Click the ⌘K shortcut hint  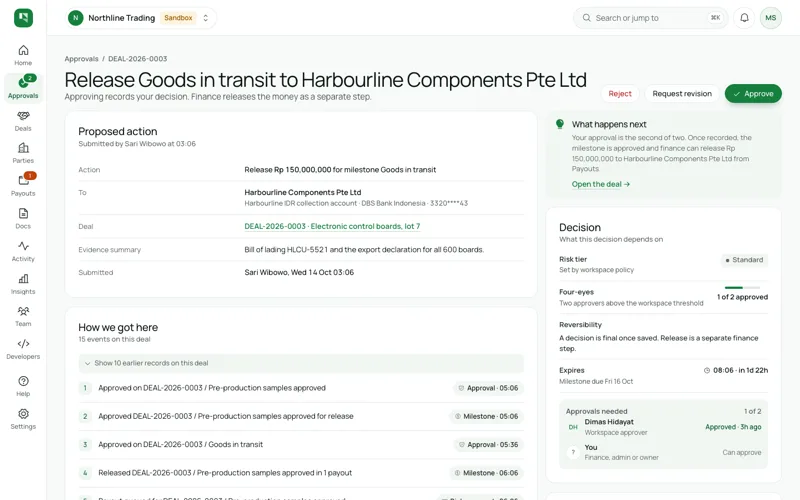click(x=715, y=18)
